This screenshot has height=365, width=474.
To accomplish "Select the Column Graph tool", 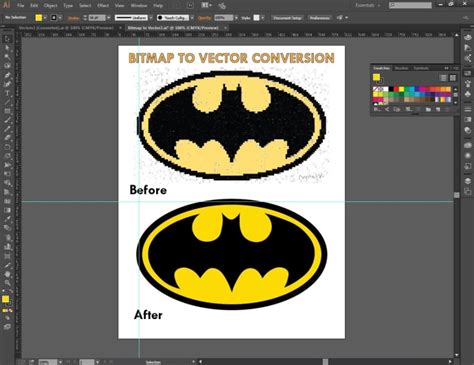I will 7,247.
